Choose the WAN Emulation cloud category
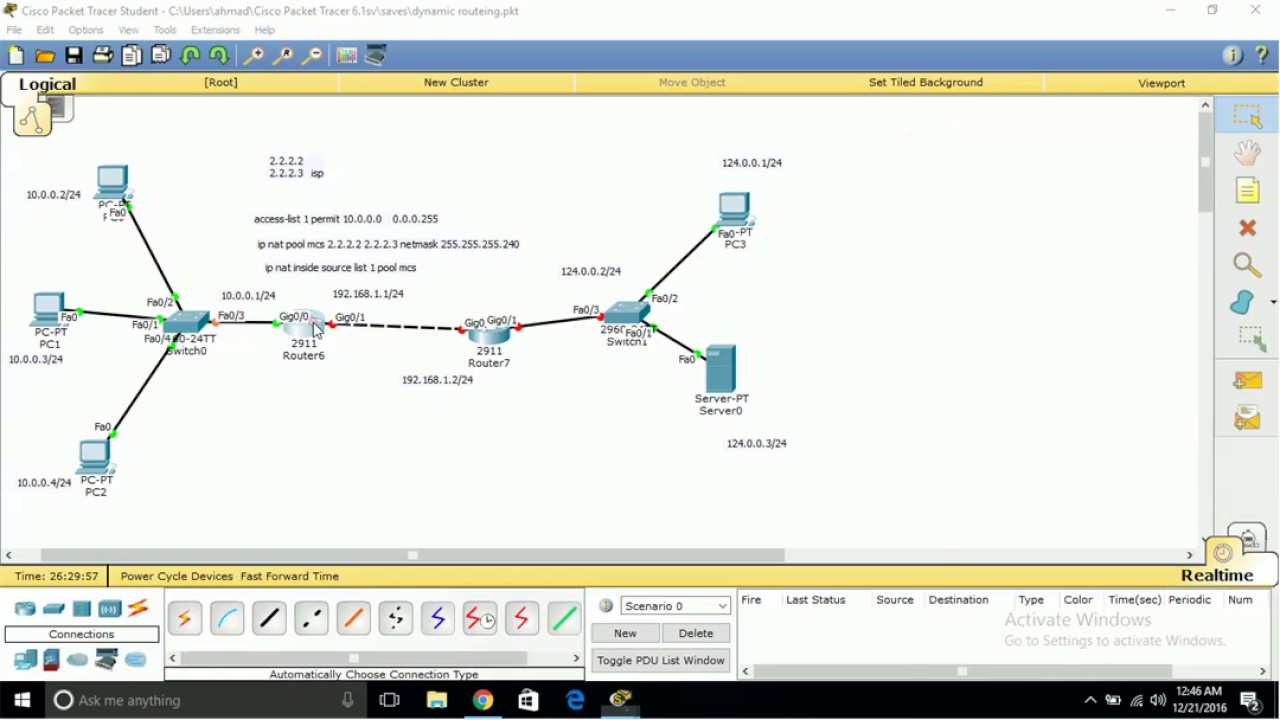1280x720 pixels. pos(77,660)
